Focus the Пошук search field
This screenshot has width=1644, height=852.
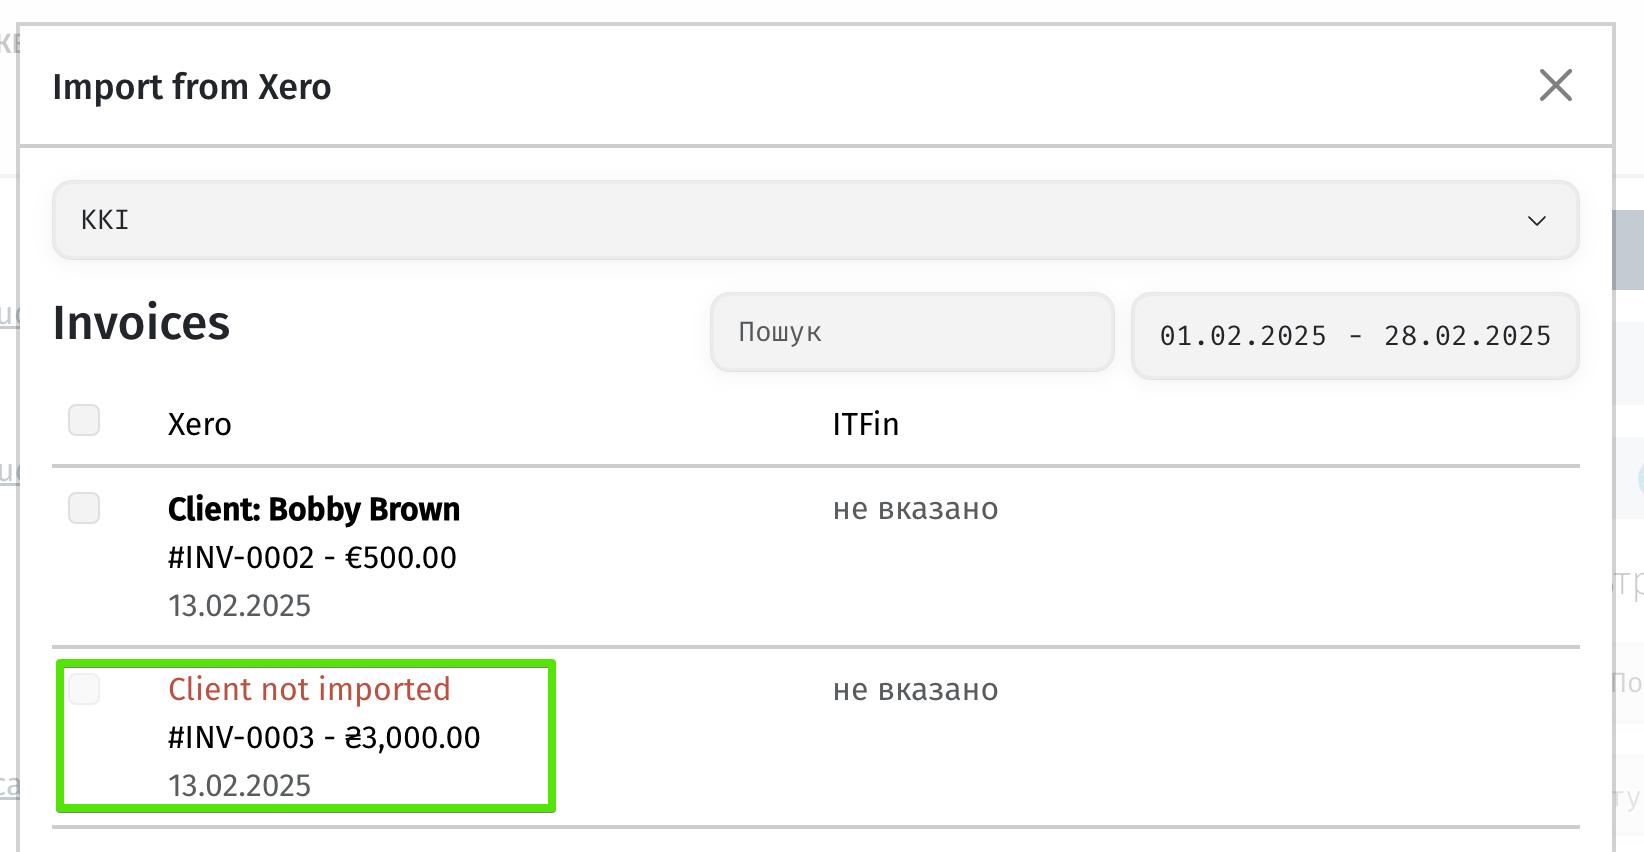911,332
